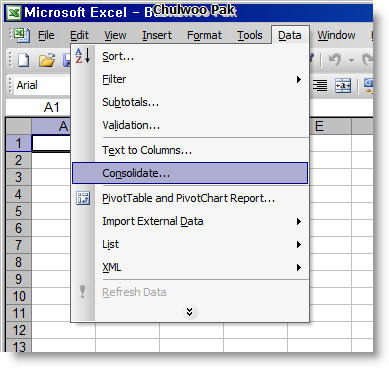The image size is (389, 368).
Task: Select row 11 header
Action: 19,313
